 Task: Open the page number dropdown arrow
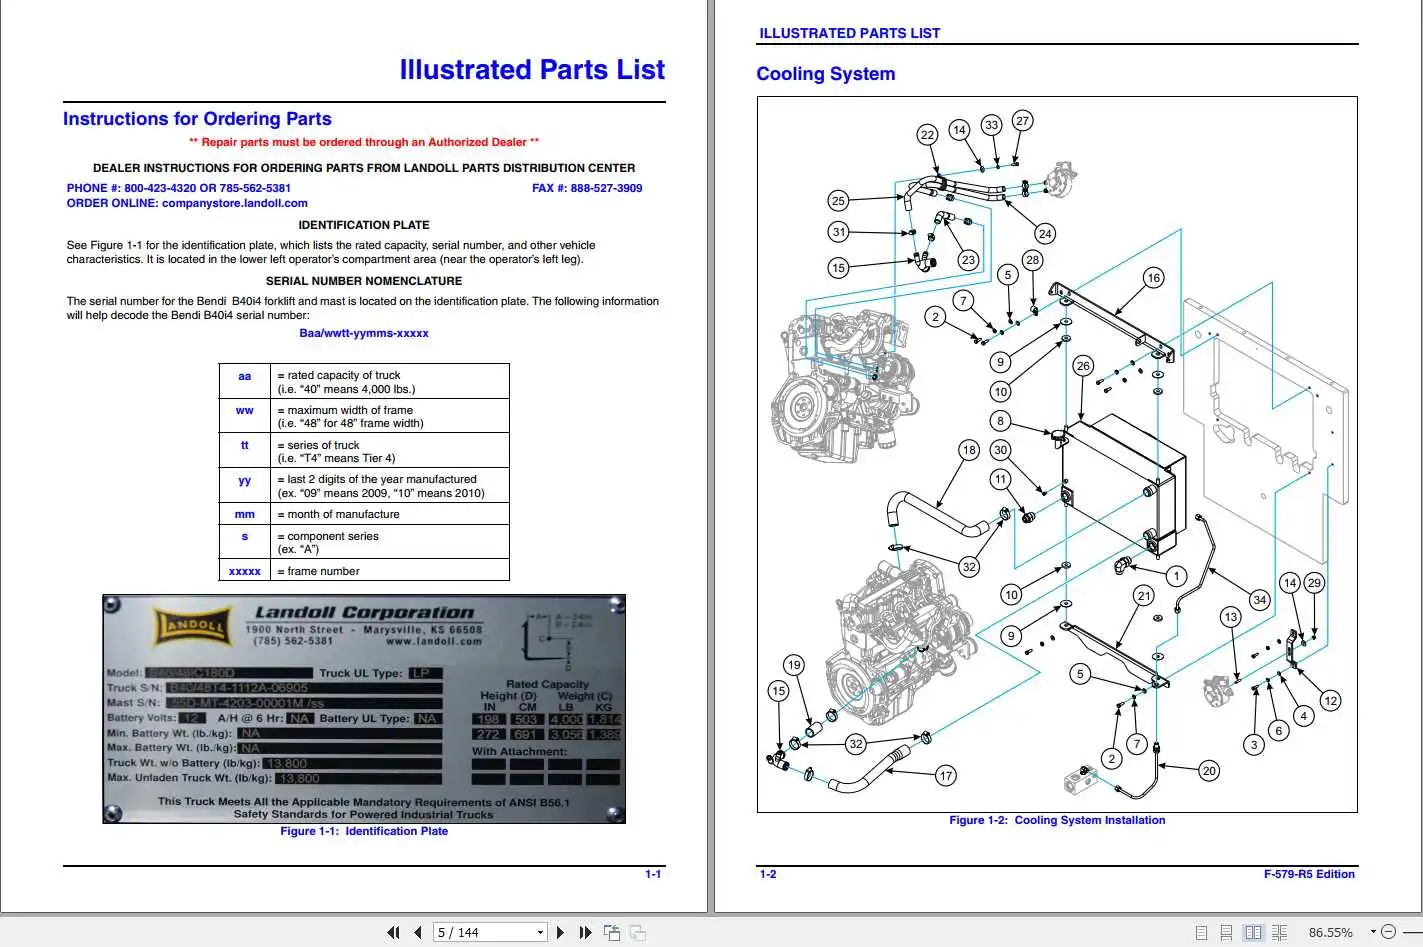(538, 931)
